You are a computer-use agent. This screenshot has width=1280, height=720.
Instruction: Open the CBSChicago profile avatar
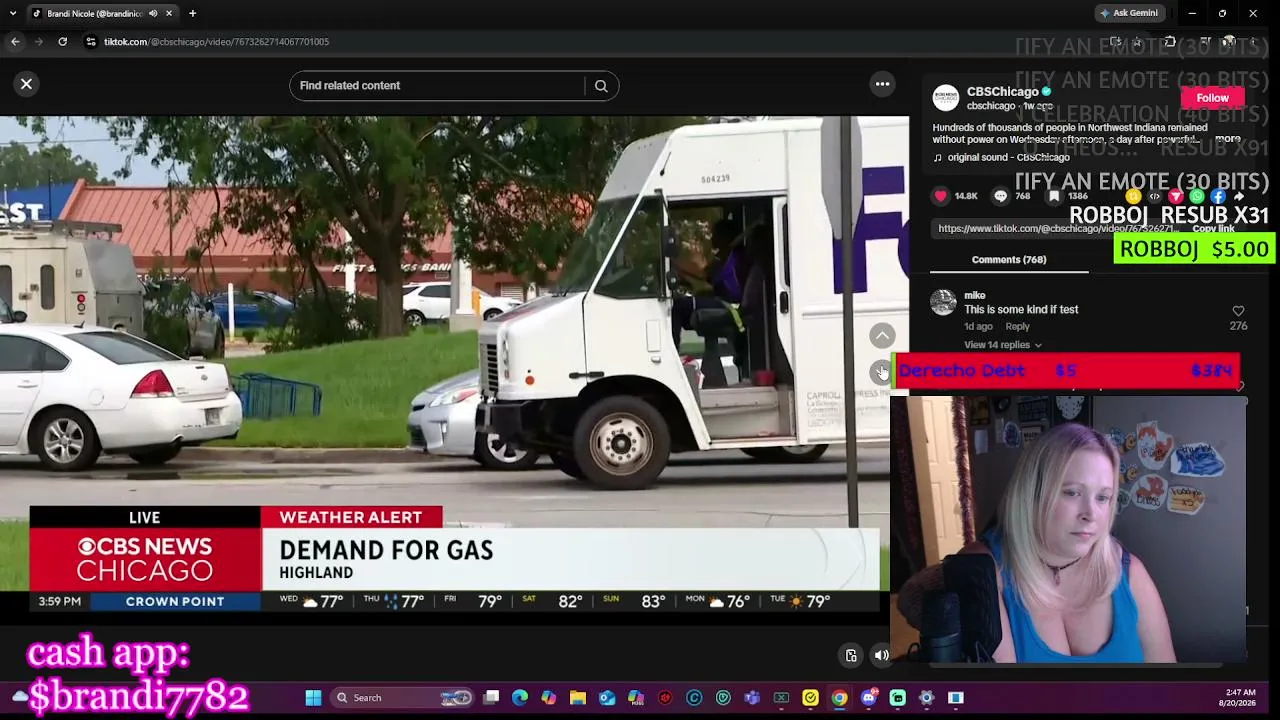[x=945, y=98]
